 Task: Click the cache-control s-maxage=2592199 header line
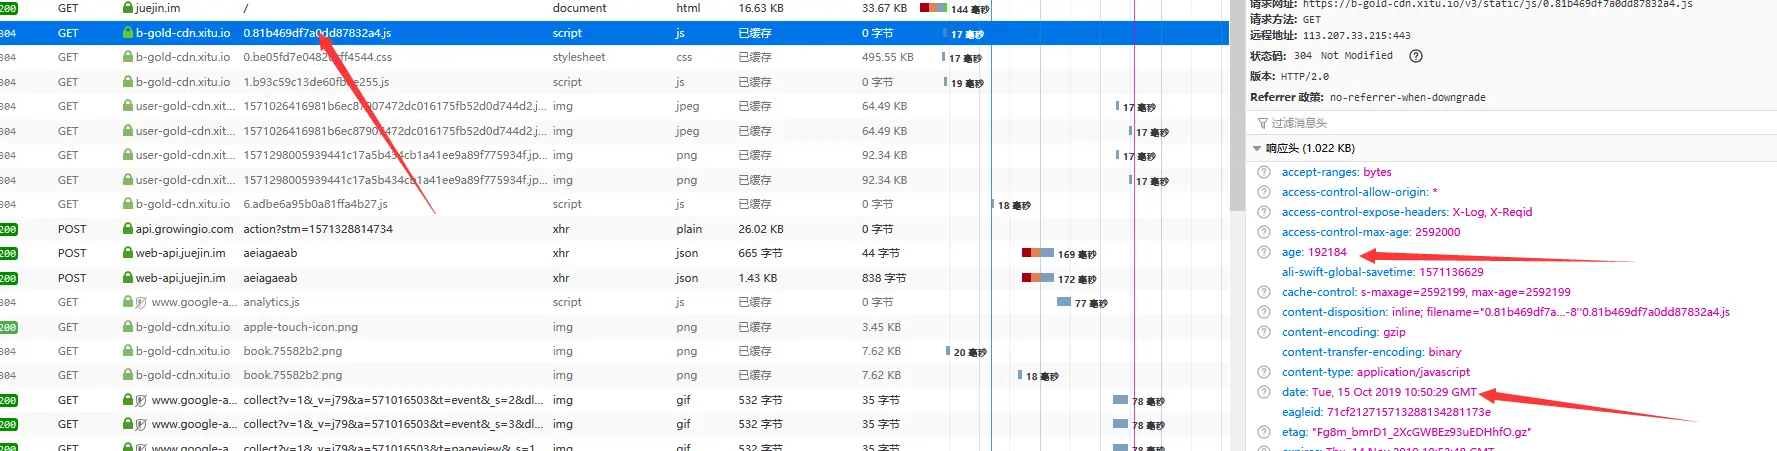(x=1426, y=292)
